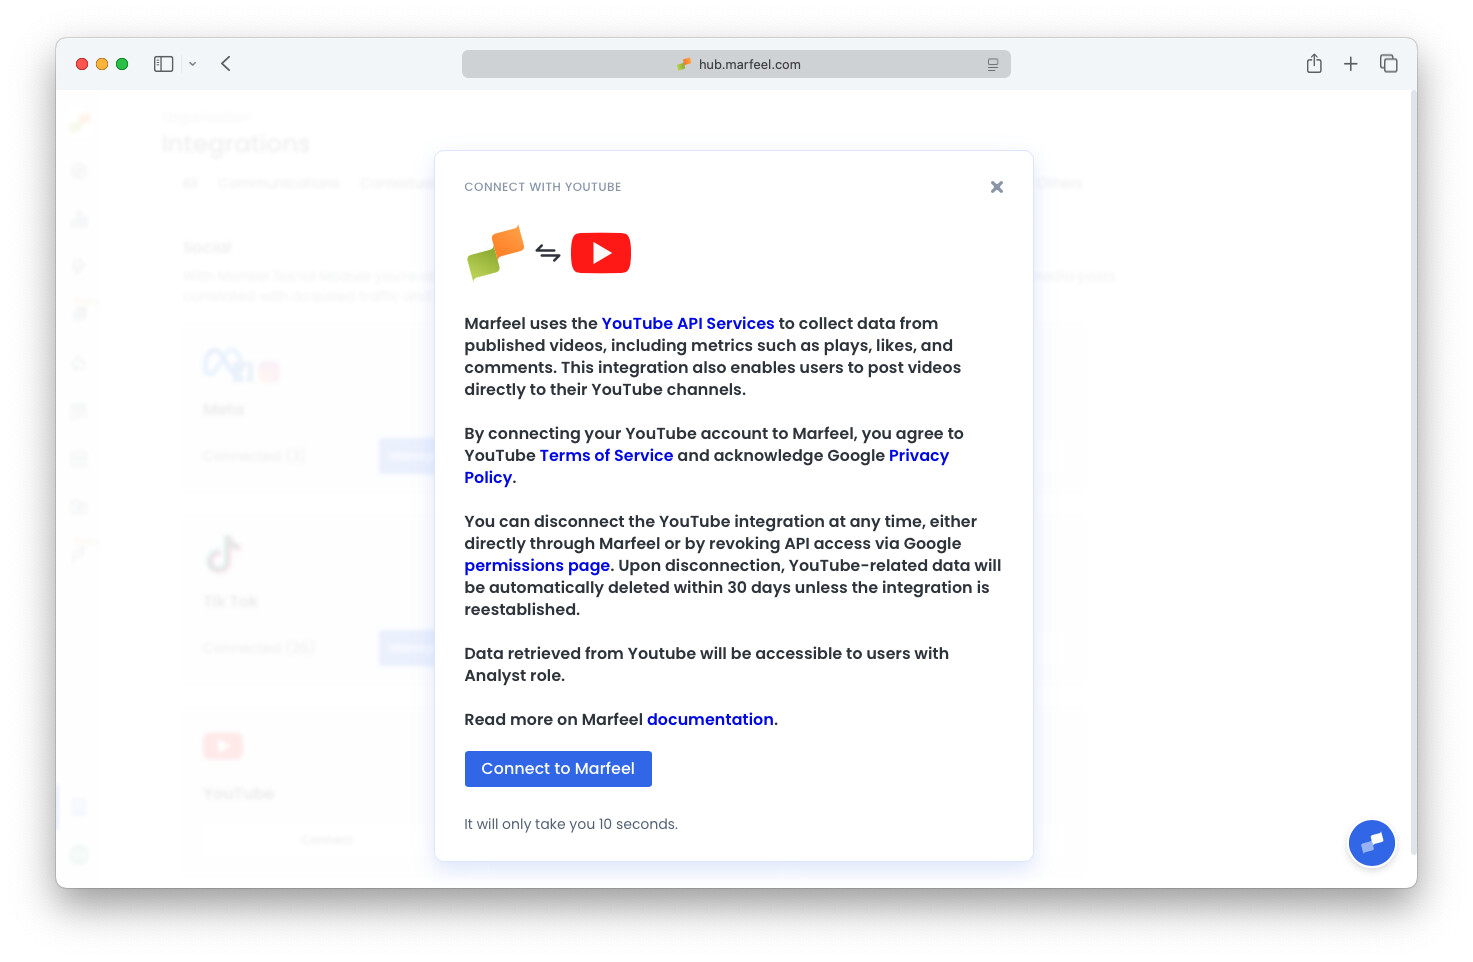Image resolution: width=1473 pixels, height=962 pixels.
Task: Show the tab overview icon
Action: coord(1389,63)
